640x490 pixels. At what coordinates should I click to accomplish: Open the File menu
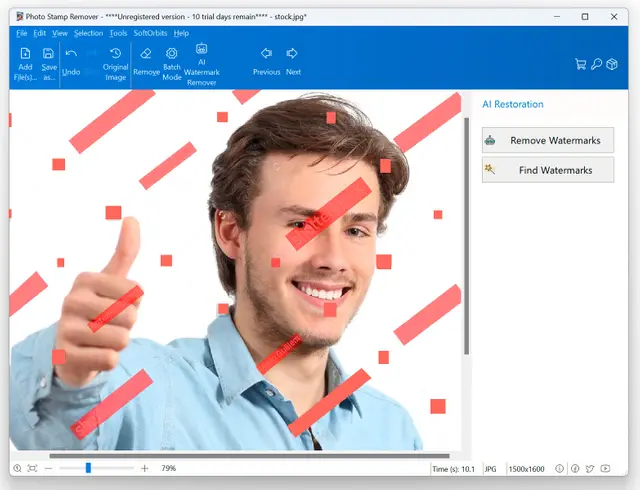pyautogui.click(x=22, y=33)
